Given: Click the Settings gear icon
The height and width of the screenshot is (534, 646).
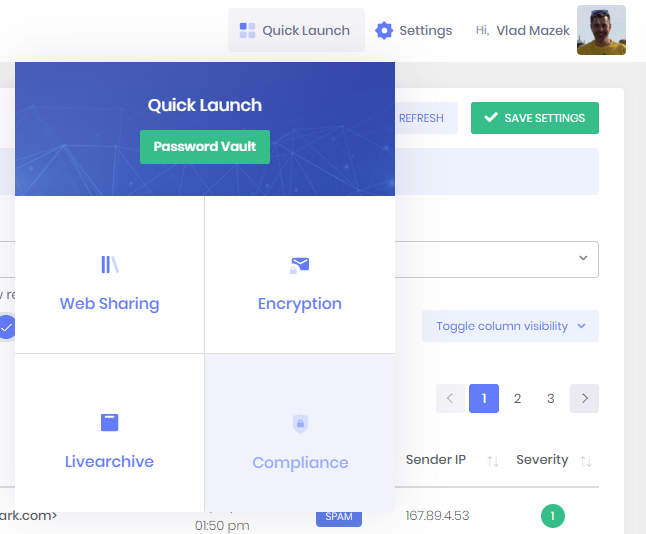Looking at the screenshot, I should click(384, 31).
